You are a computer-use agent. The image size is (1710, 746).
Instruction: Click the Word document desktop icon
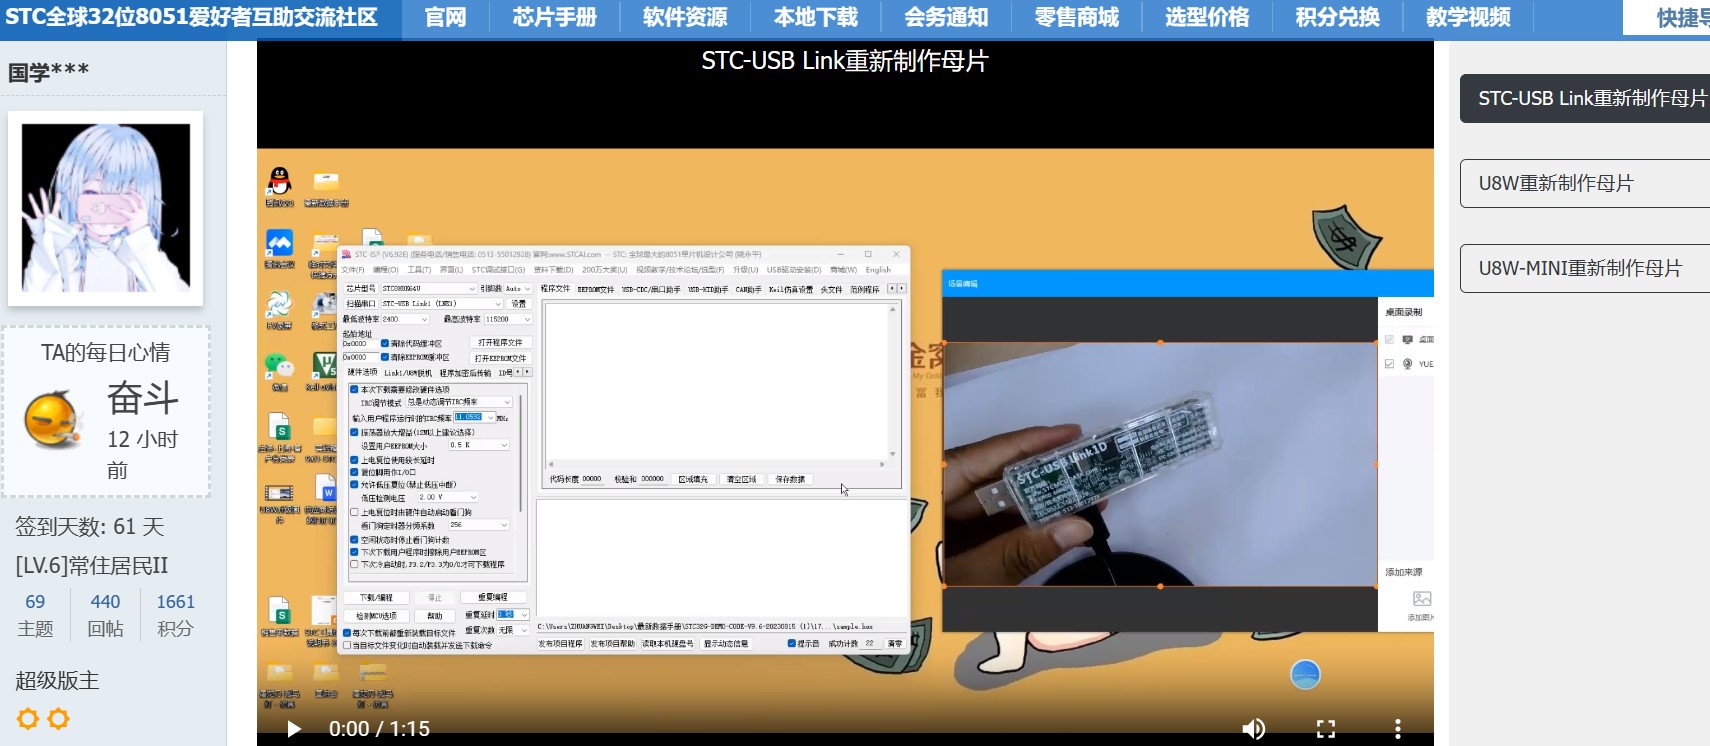(325, 489)
